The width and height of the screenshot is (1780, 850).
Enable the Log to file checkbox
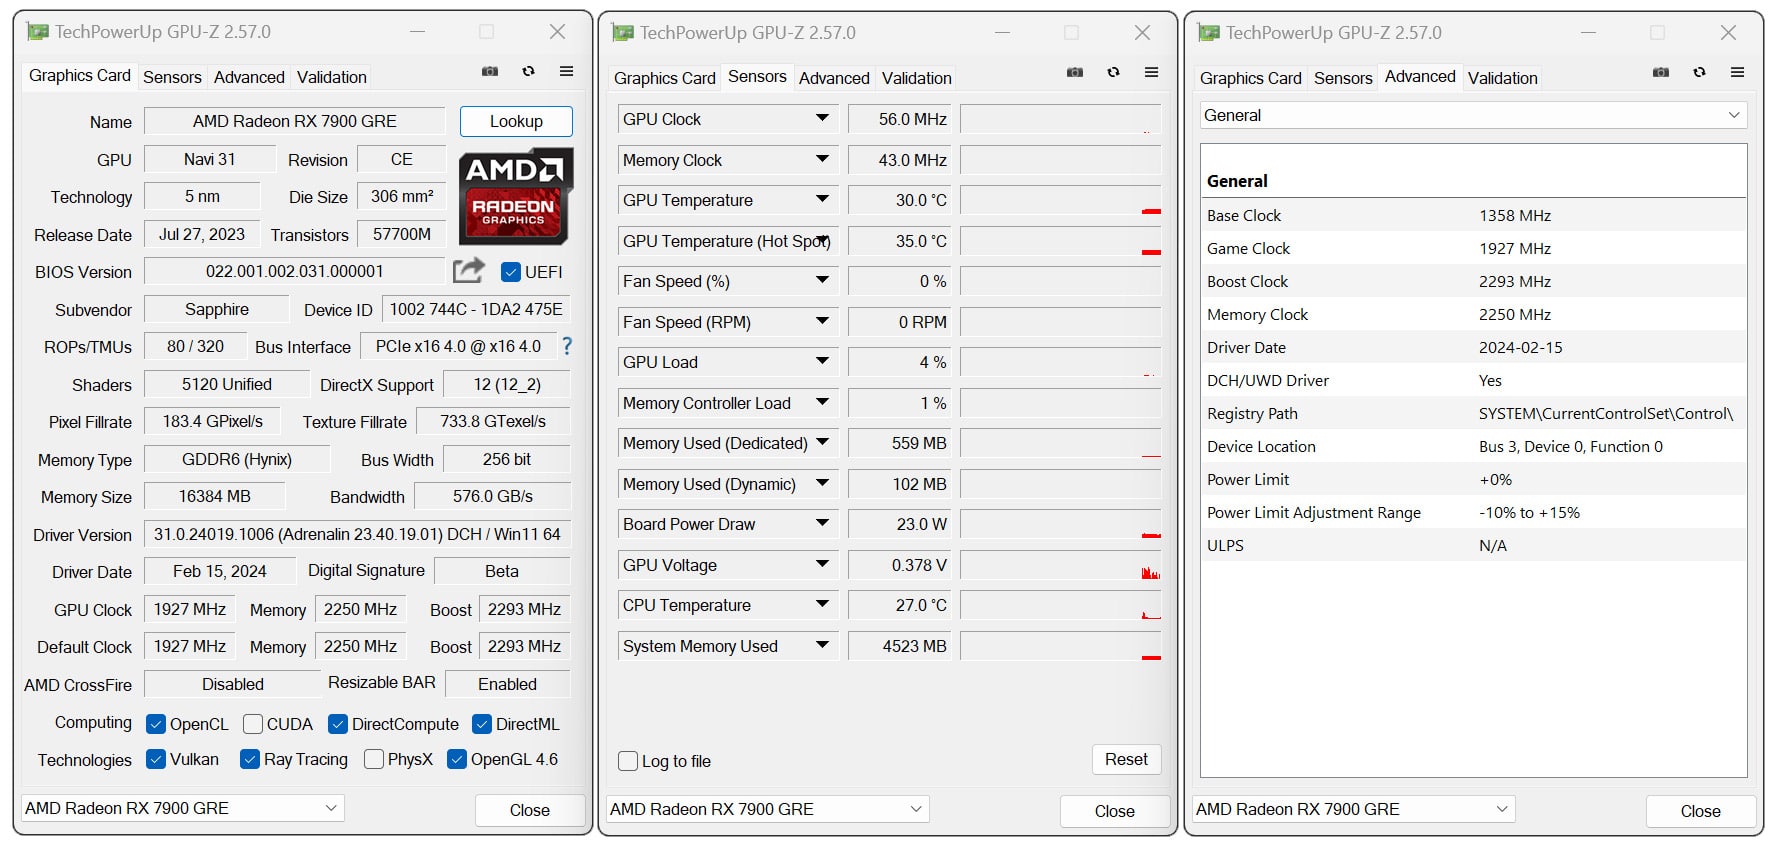(628, 761)
